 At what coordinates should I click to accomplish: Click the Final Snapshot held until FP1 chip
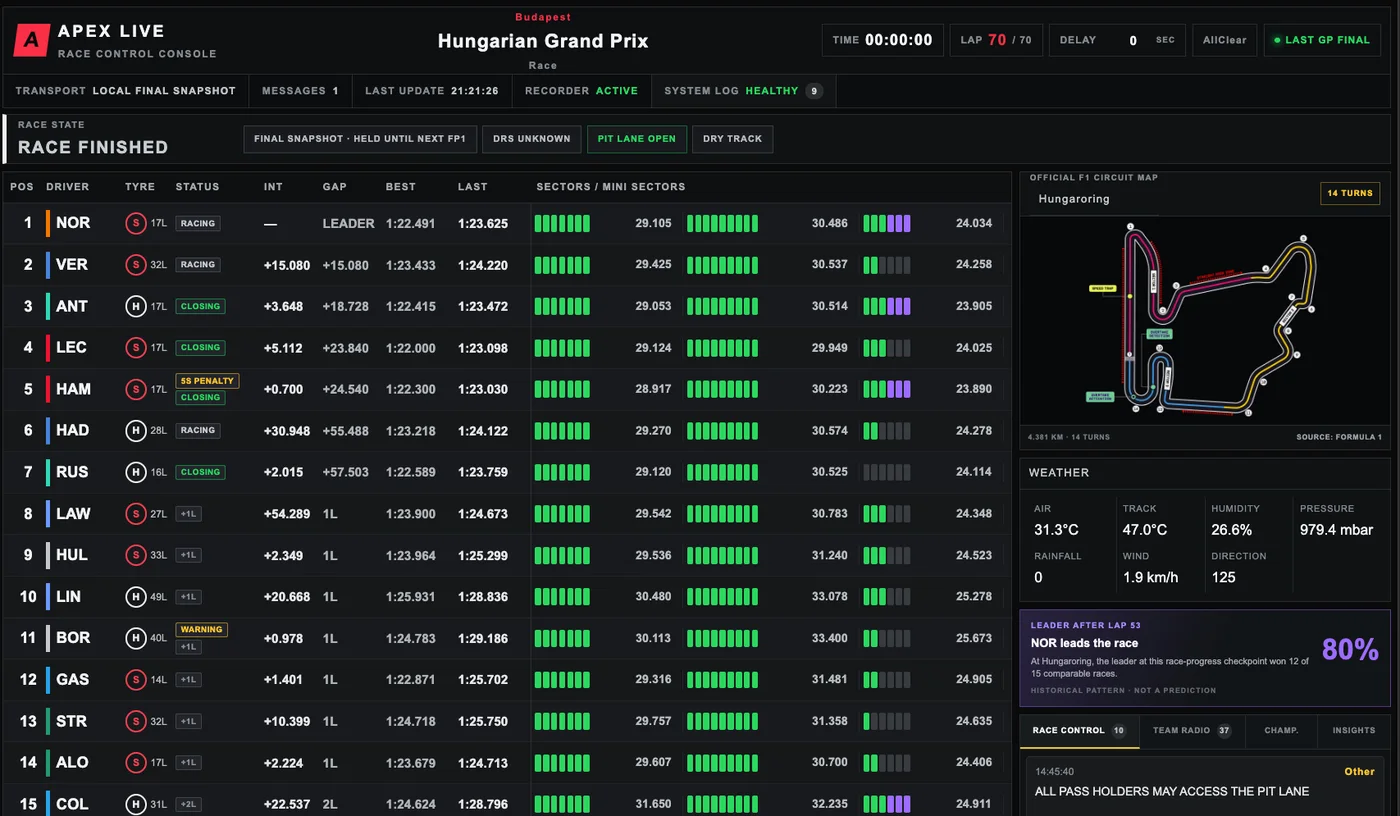(x=360, y=139)
